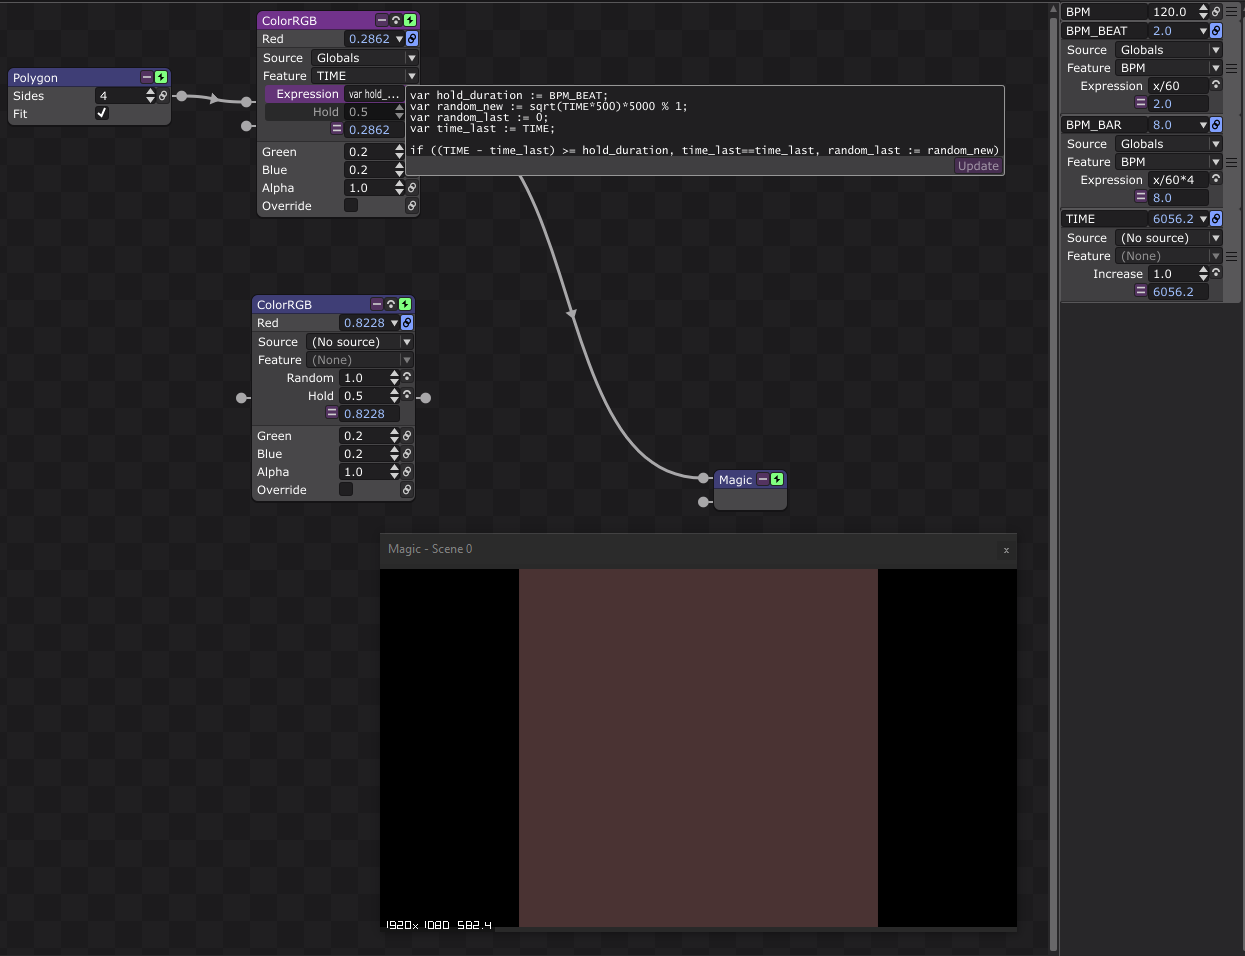
Task: Uncheck the Fit checkbox on the Polygon node
Action: [x=102, y=113]
